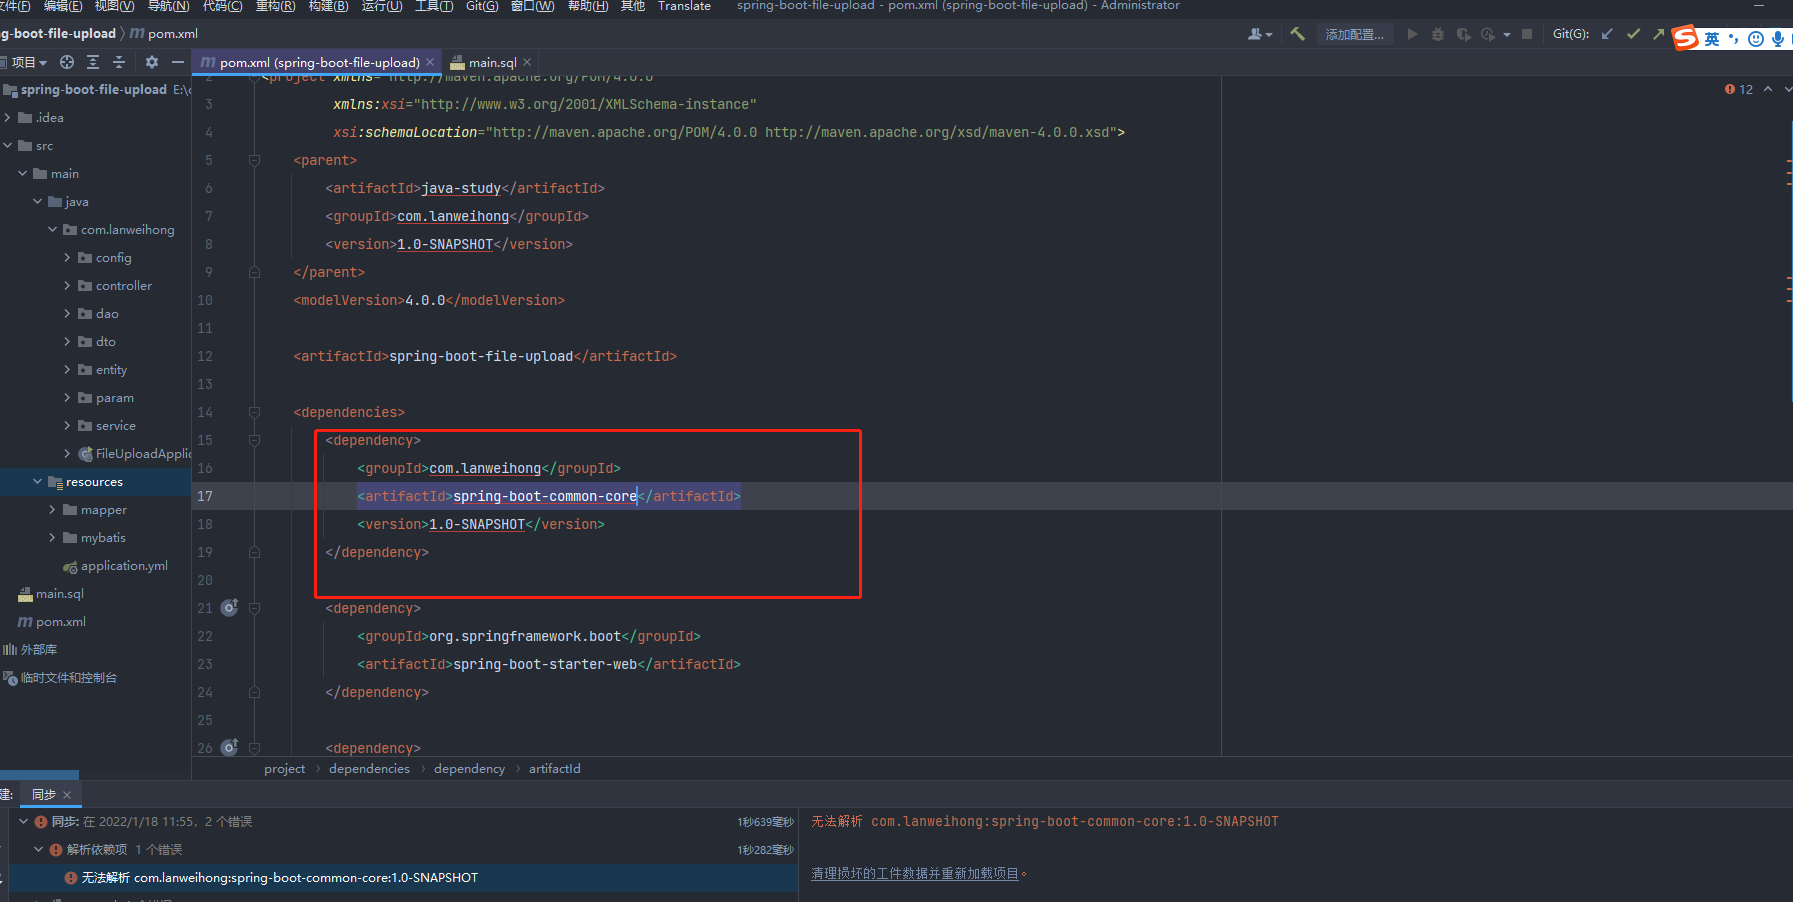This screenshot has width=1793, height=902.
Task: Select application.yml in project tree
Action: click(x=124, y=565)
